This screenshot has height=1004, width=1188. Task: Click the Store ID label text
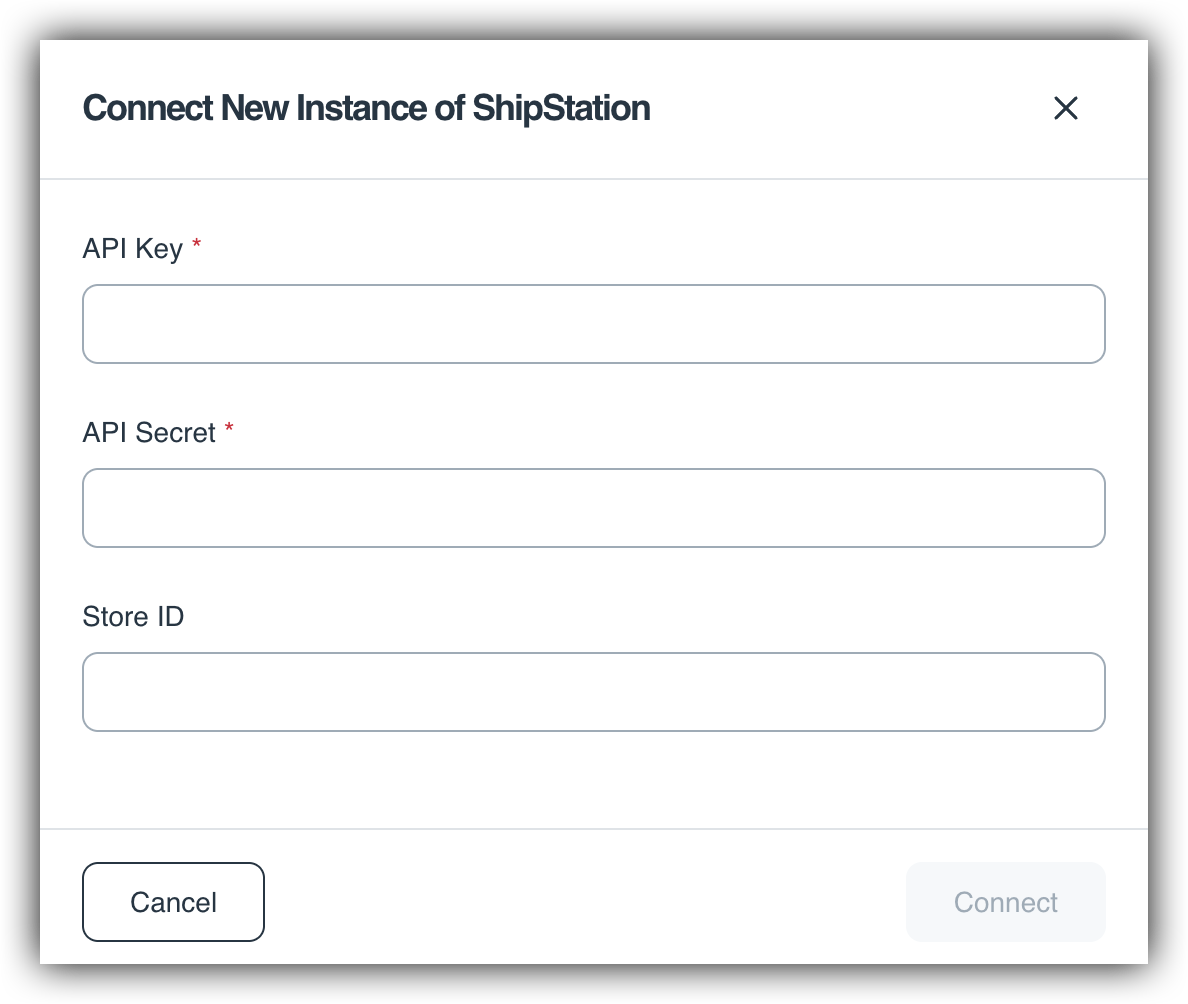(133, 617)
